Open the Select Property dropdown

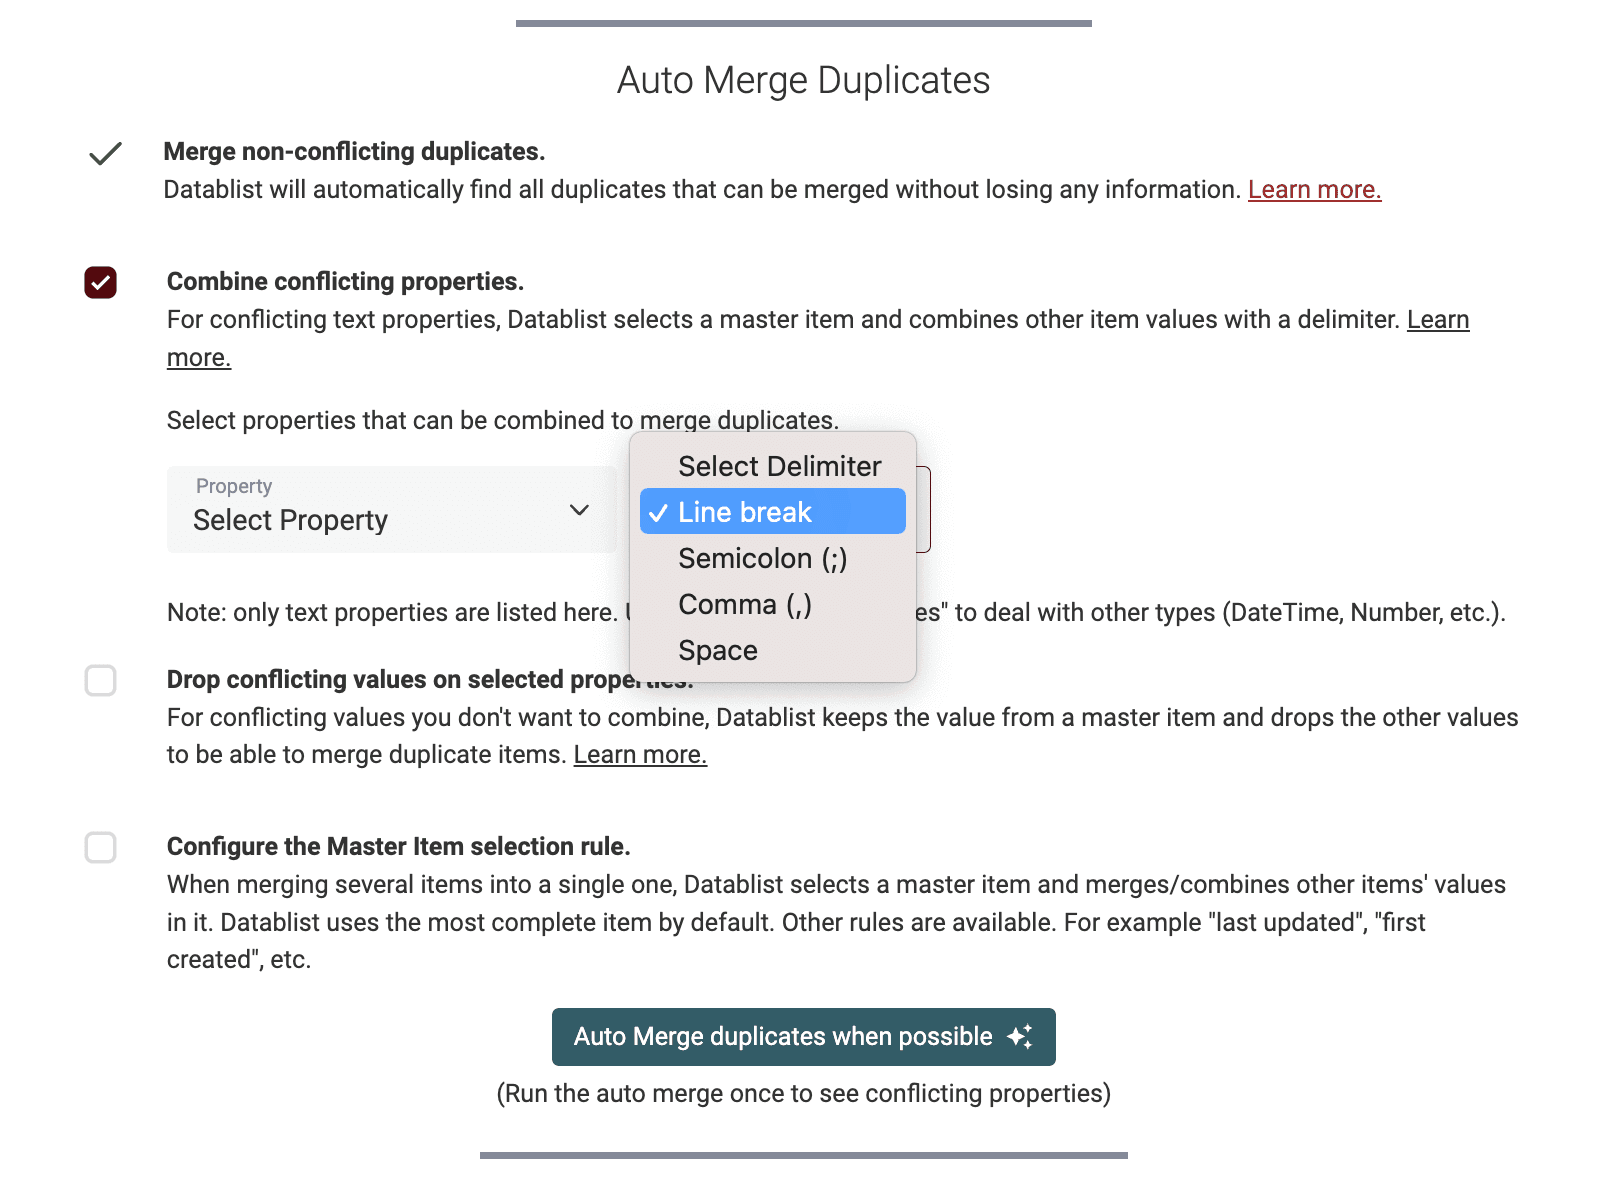390,510
